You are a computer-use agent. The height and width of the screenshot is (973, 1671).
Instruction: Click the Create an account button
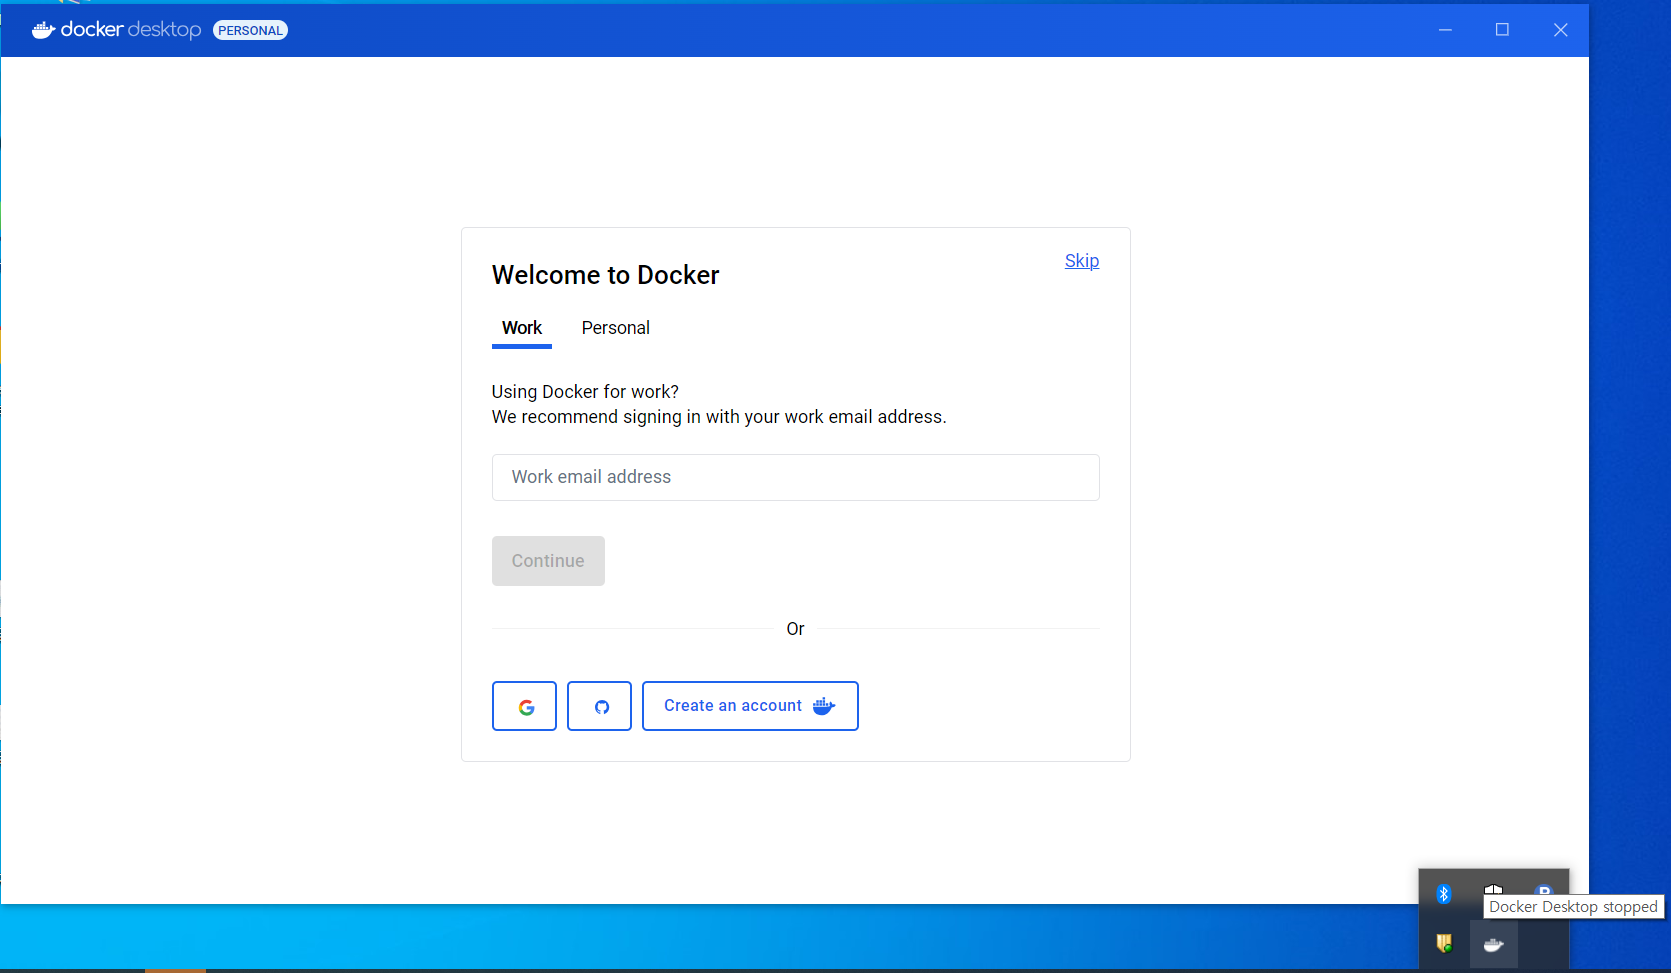pos(750,706)
